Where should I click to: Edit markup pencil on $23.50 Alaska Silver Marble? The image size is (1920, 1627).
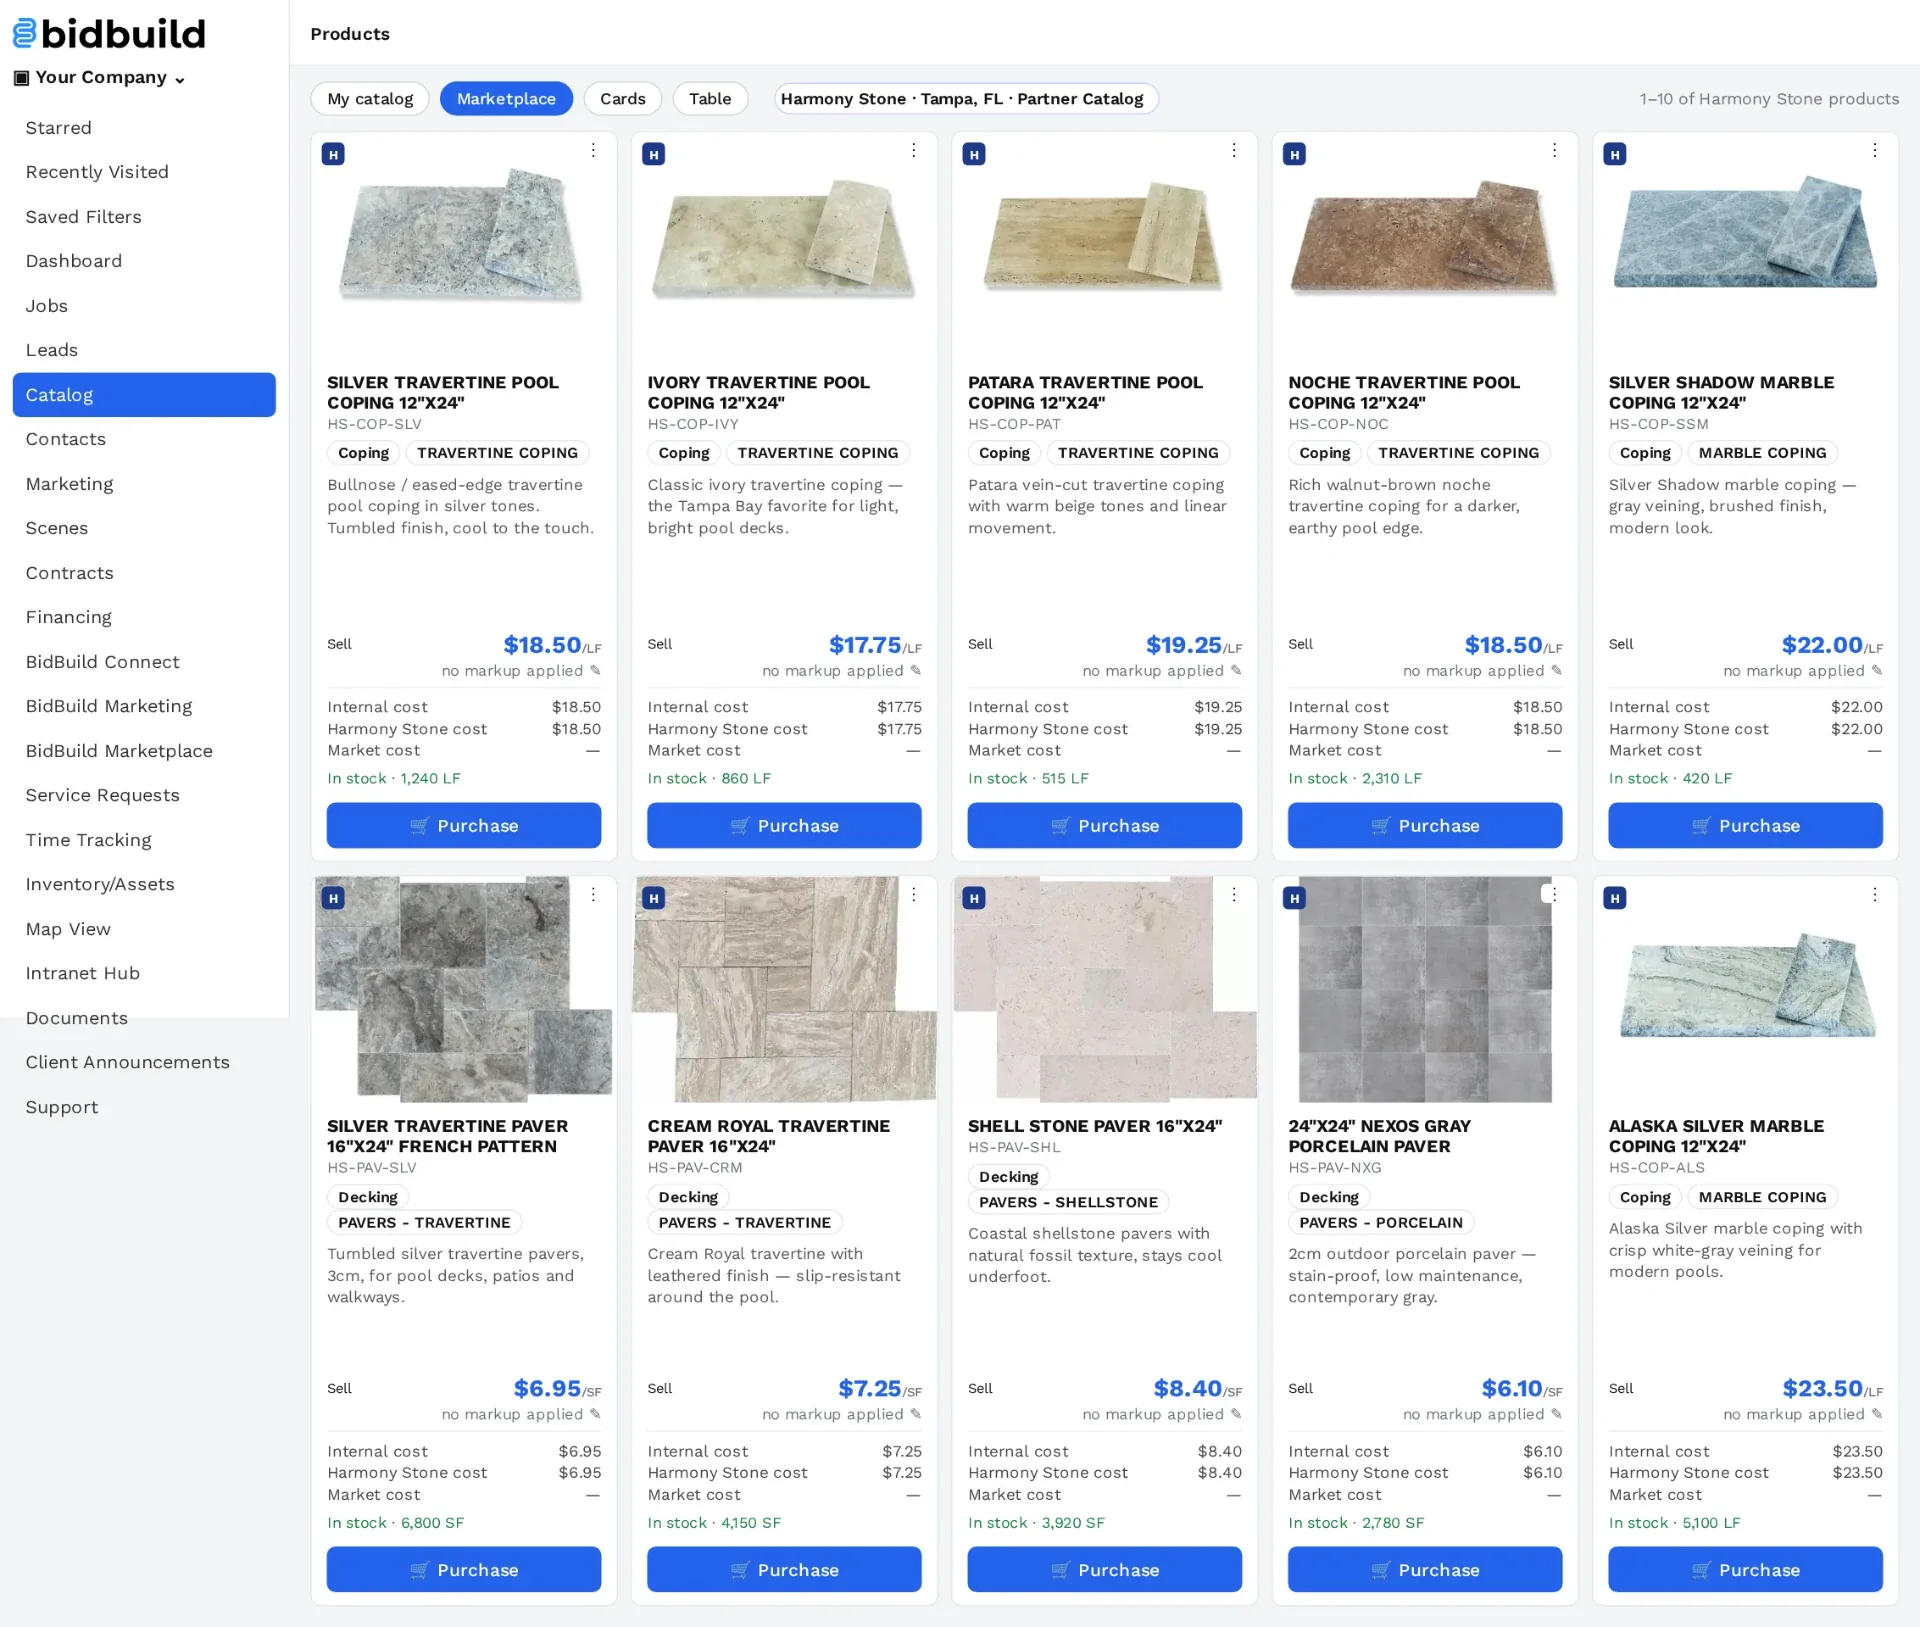[x=1876, y=1414]
